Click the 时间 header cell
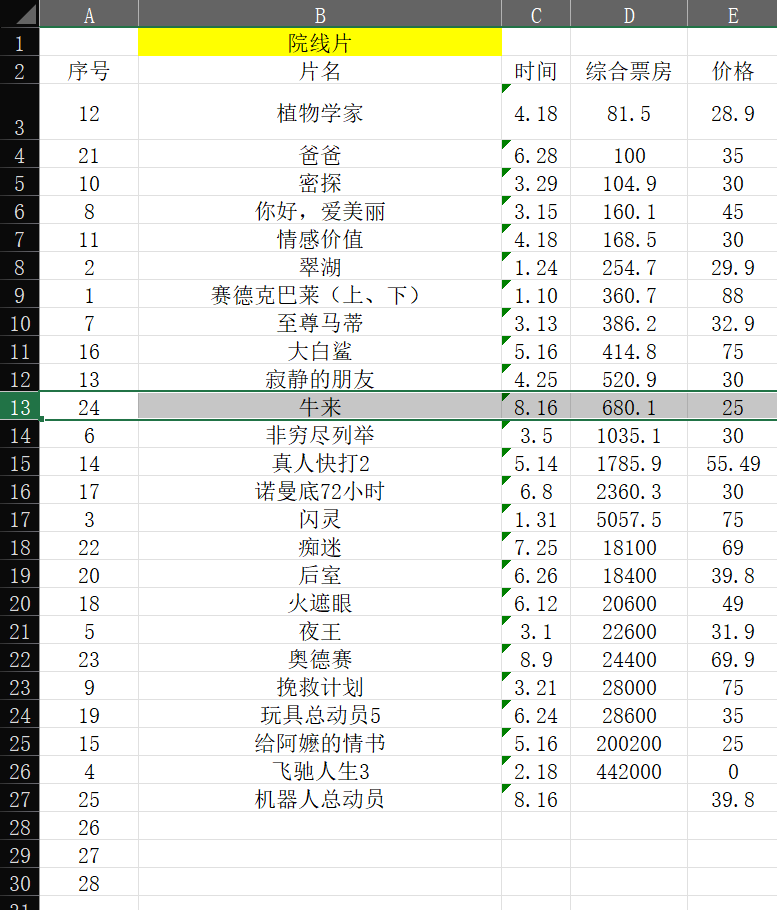777x910 pixels. (536, 71)
